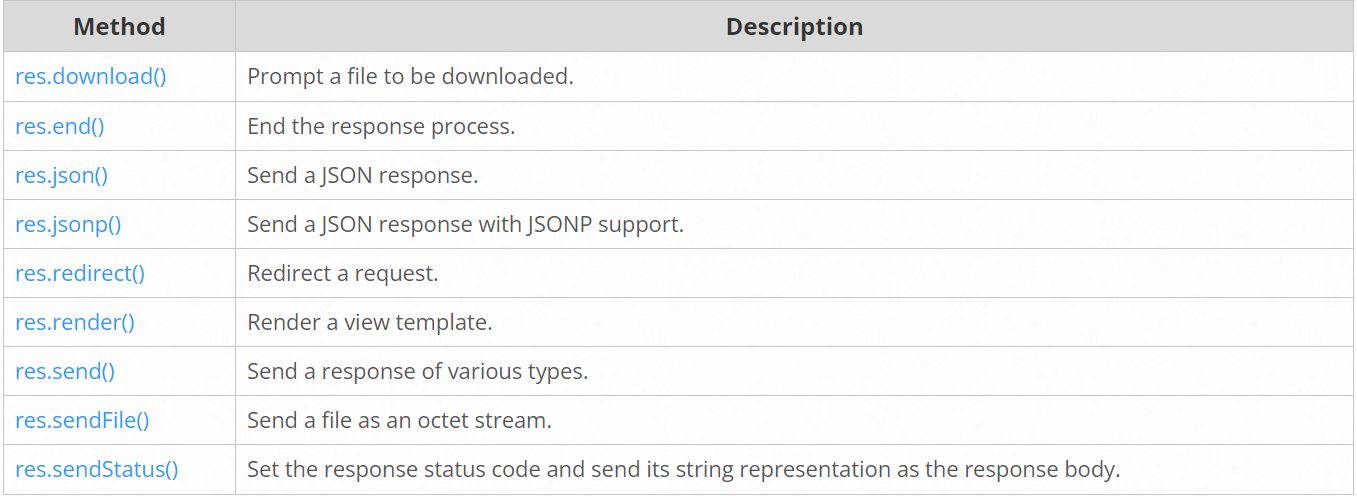Follow the res.sendFile() link
1357x496 pixels.
tap(82, 420)
